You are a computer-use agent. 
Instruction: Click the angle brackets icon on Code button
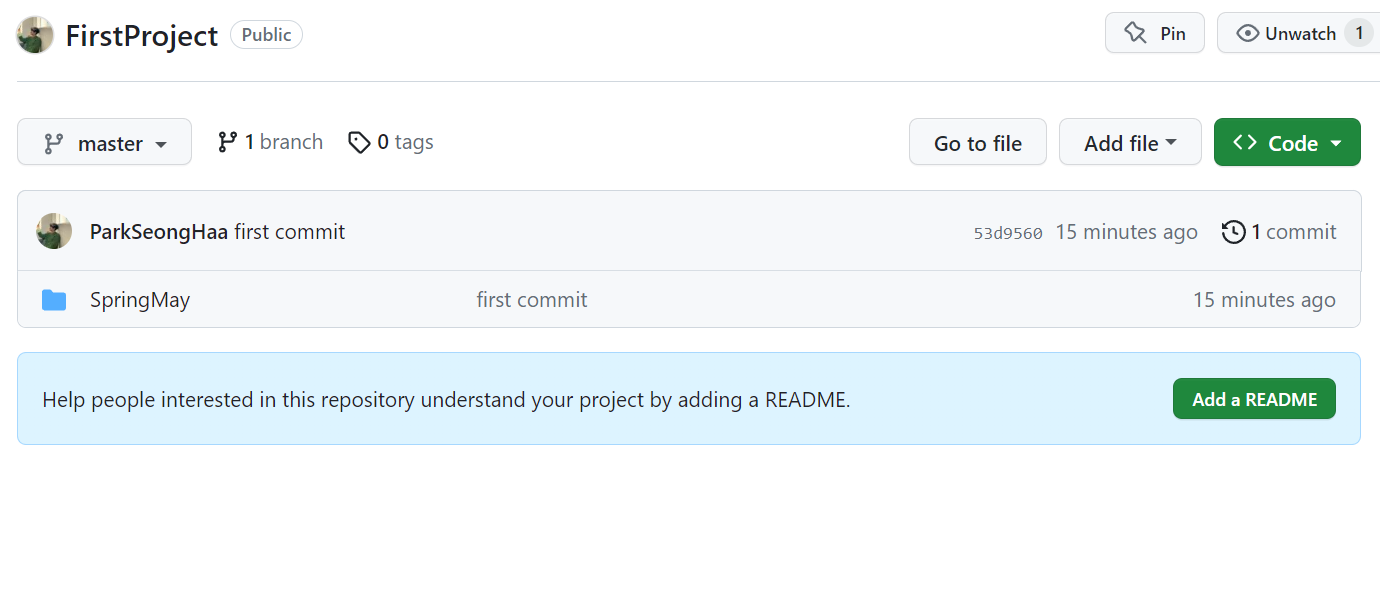point(1245,142)
